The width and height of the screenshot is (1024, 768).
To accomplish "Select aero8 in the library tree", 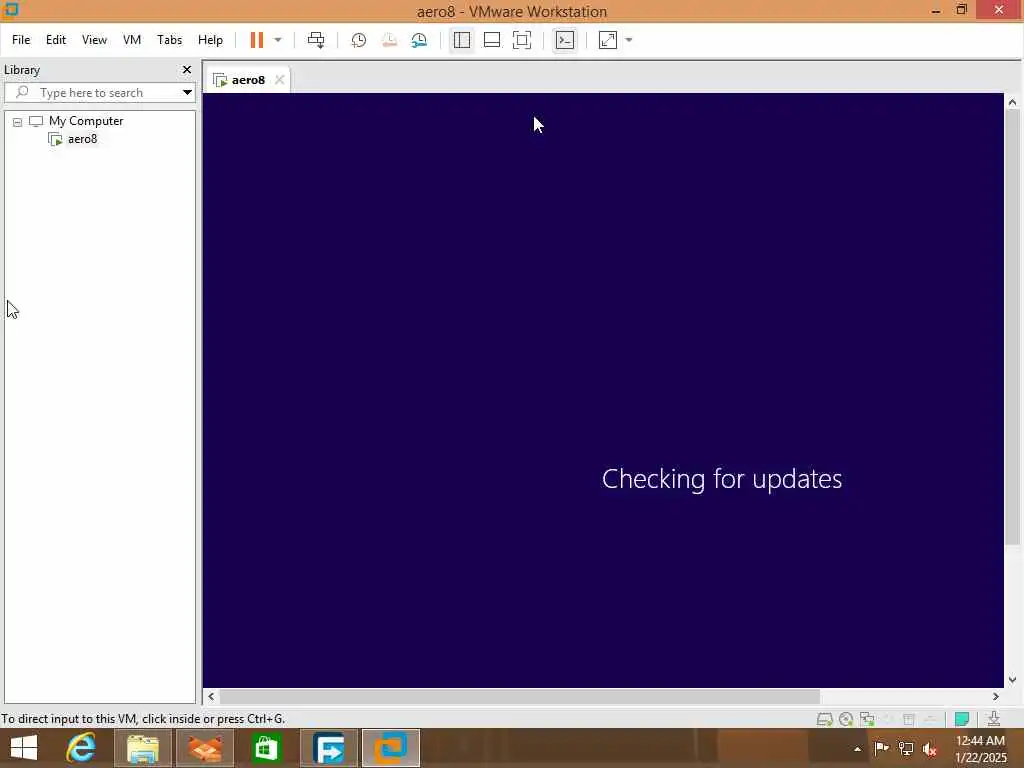I will [82, 138].
